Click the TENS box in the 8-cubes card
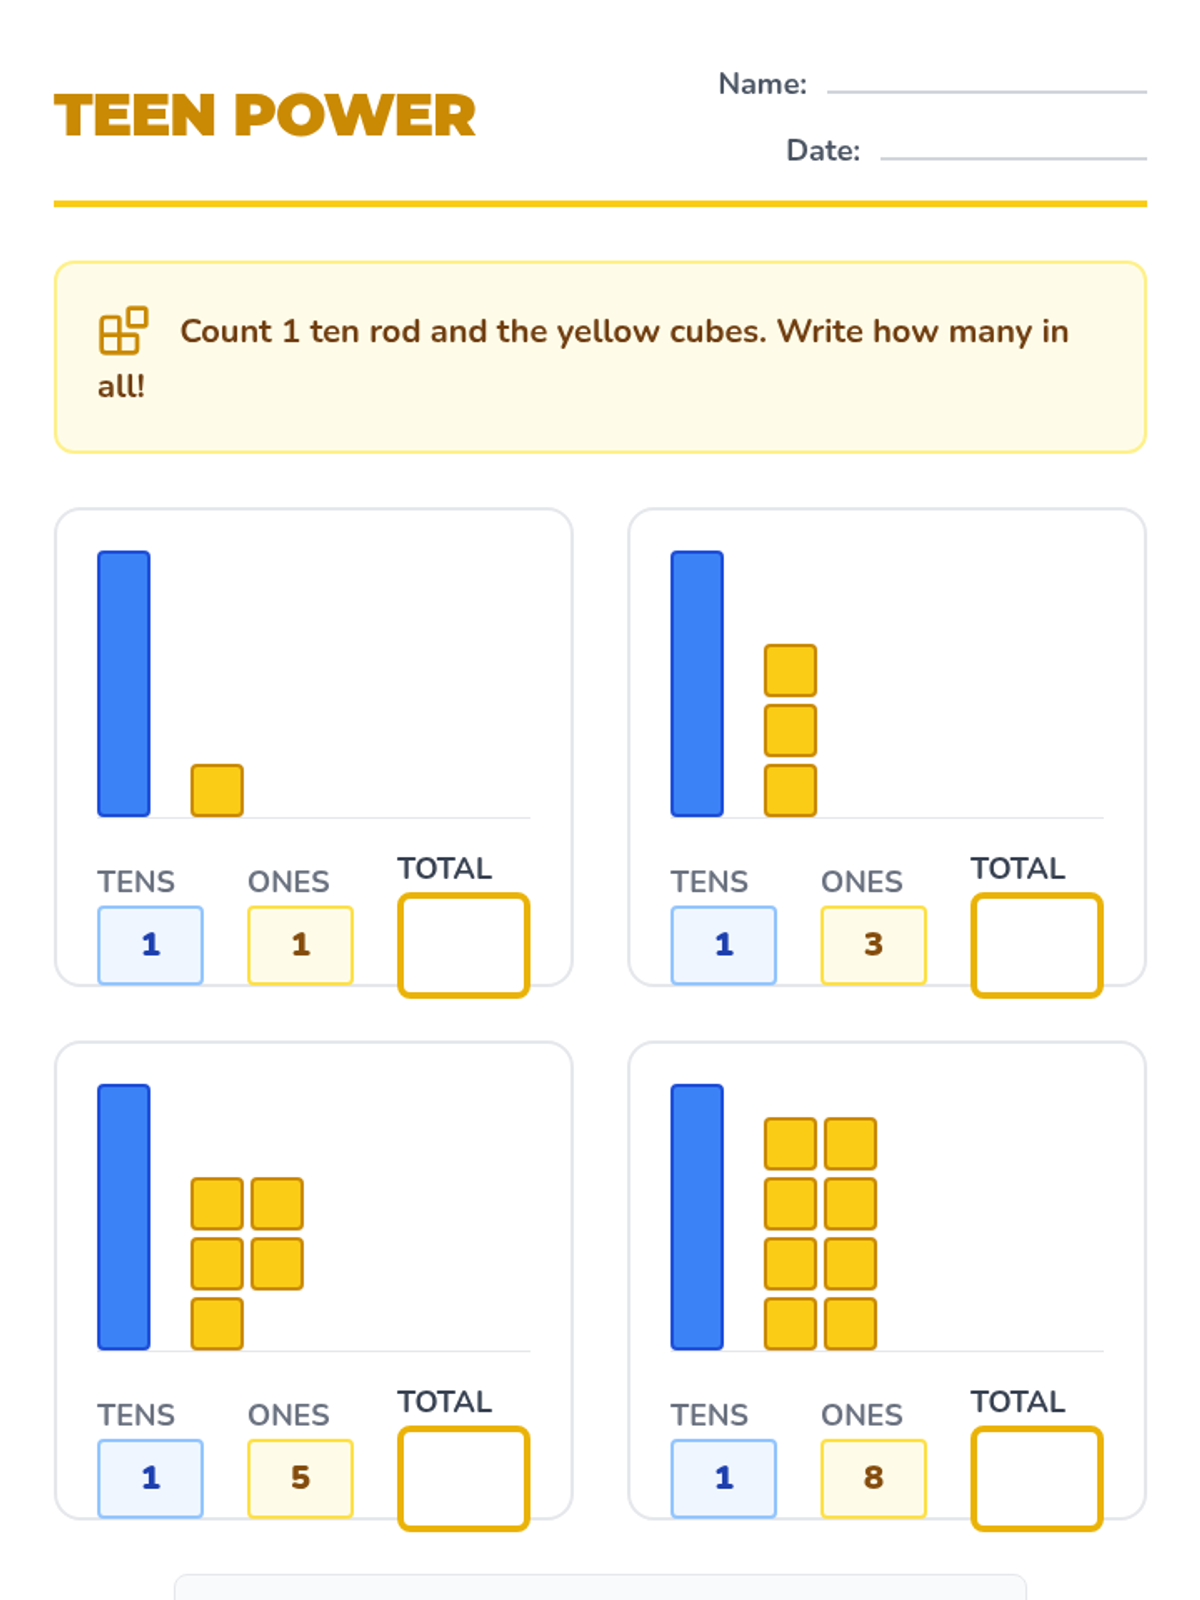Screen dimensions: 1200x1600 click(x=724, y=1478)
